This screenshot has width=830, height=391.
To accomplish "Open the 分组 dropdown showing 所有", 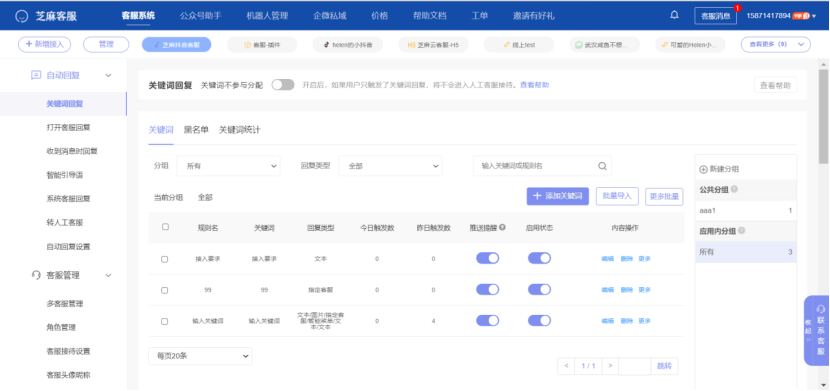I will pos(229,166).
